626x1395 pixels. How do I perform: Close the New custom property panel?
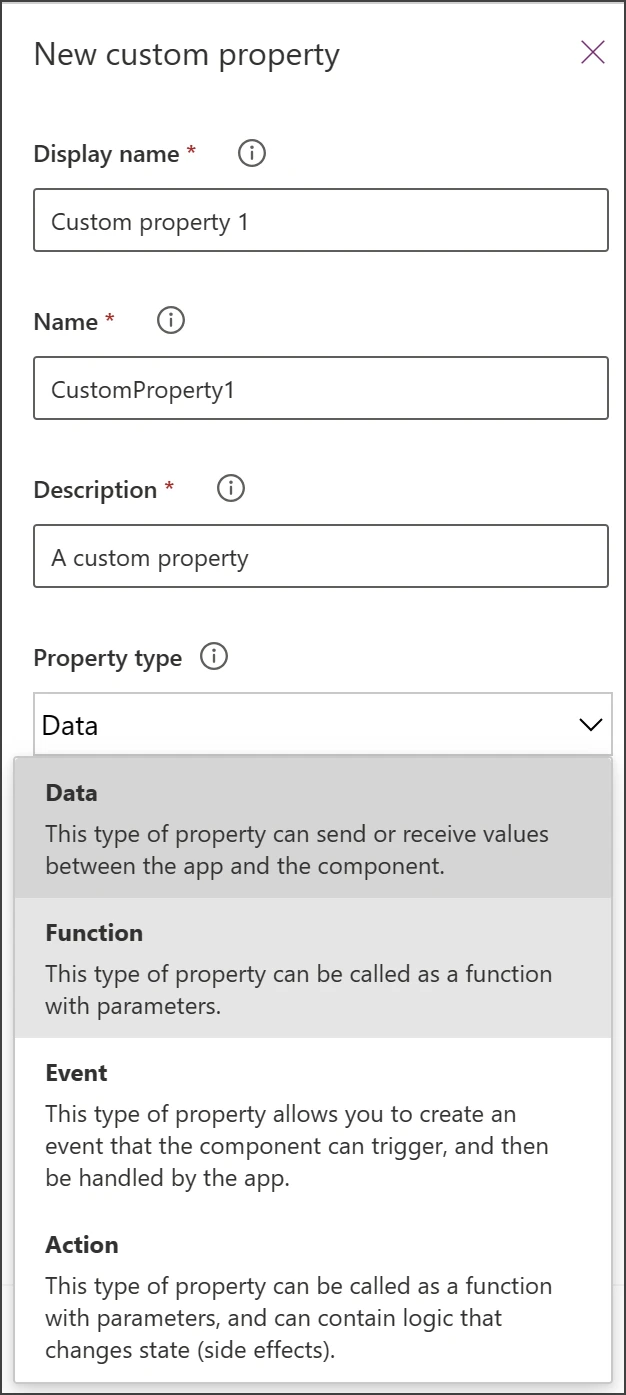(x=593, y=53)
